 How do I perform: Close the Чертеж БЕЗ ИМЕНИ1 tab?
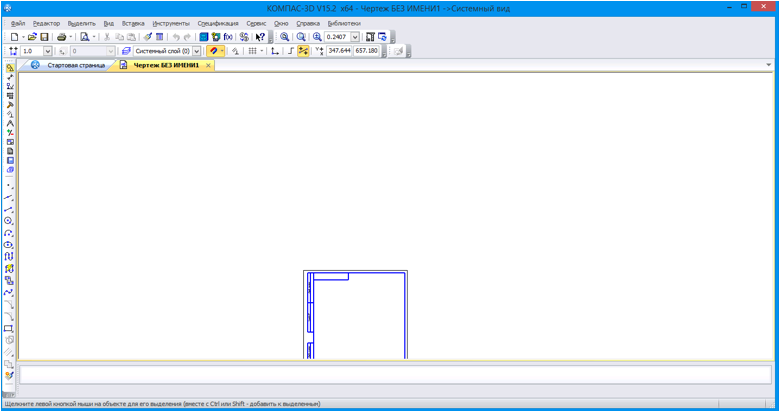[208, 65]
